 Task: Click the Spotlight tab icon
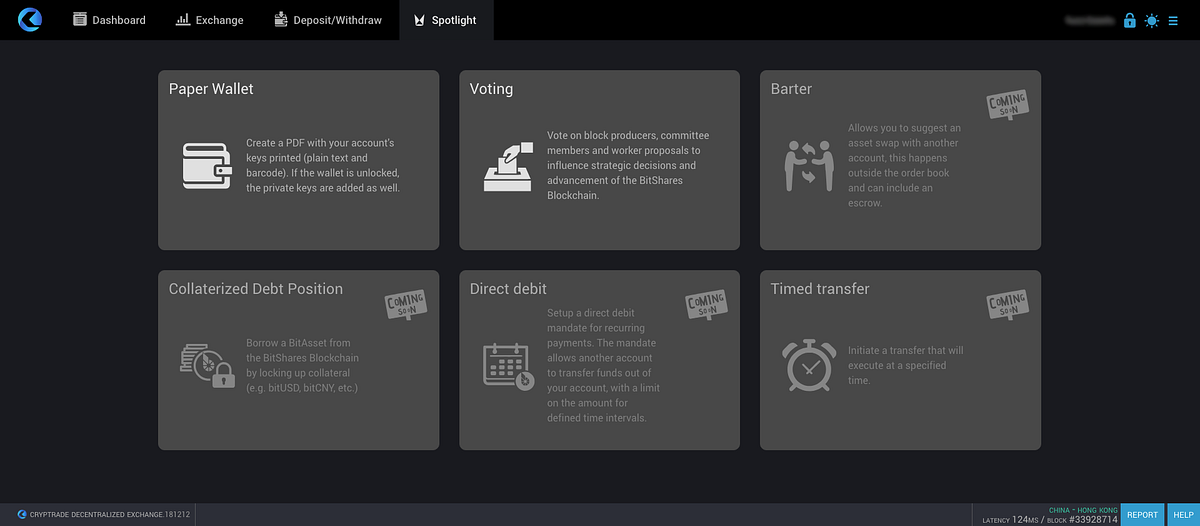420,20
